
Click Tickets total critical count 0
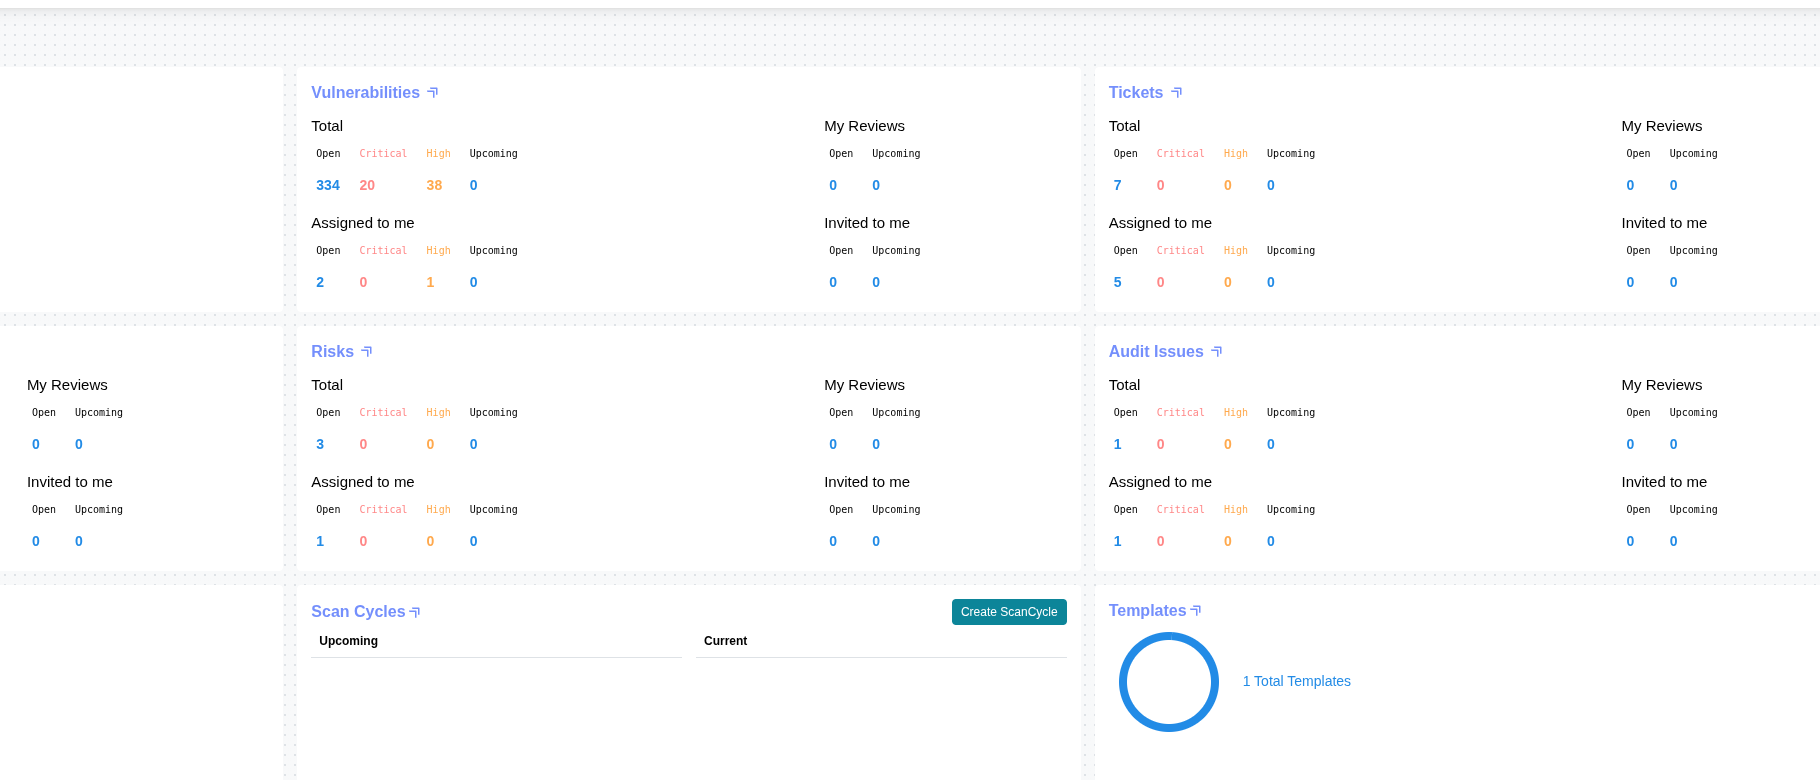1161,185
